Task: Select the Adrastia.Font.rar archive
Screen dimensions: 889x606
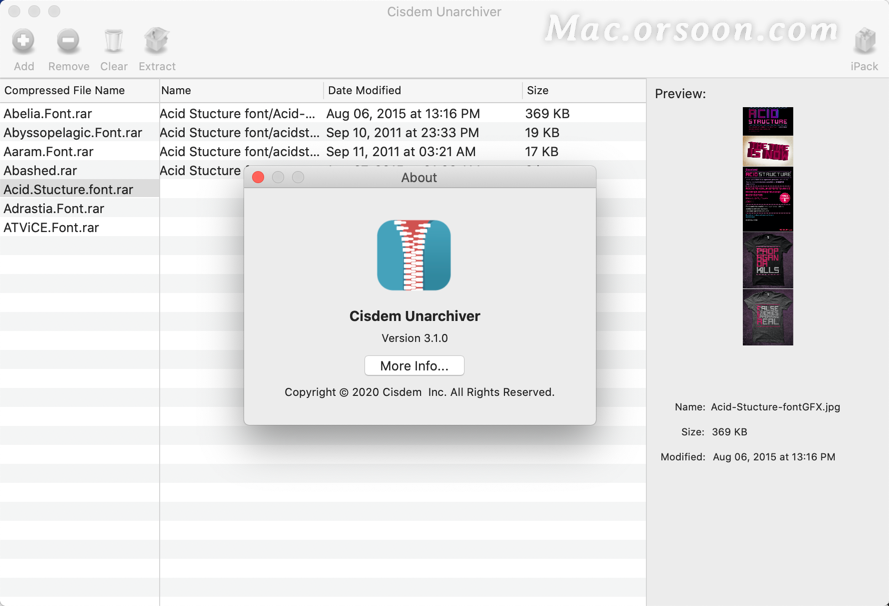Action: tap(54, 208)
